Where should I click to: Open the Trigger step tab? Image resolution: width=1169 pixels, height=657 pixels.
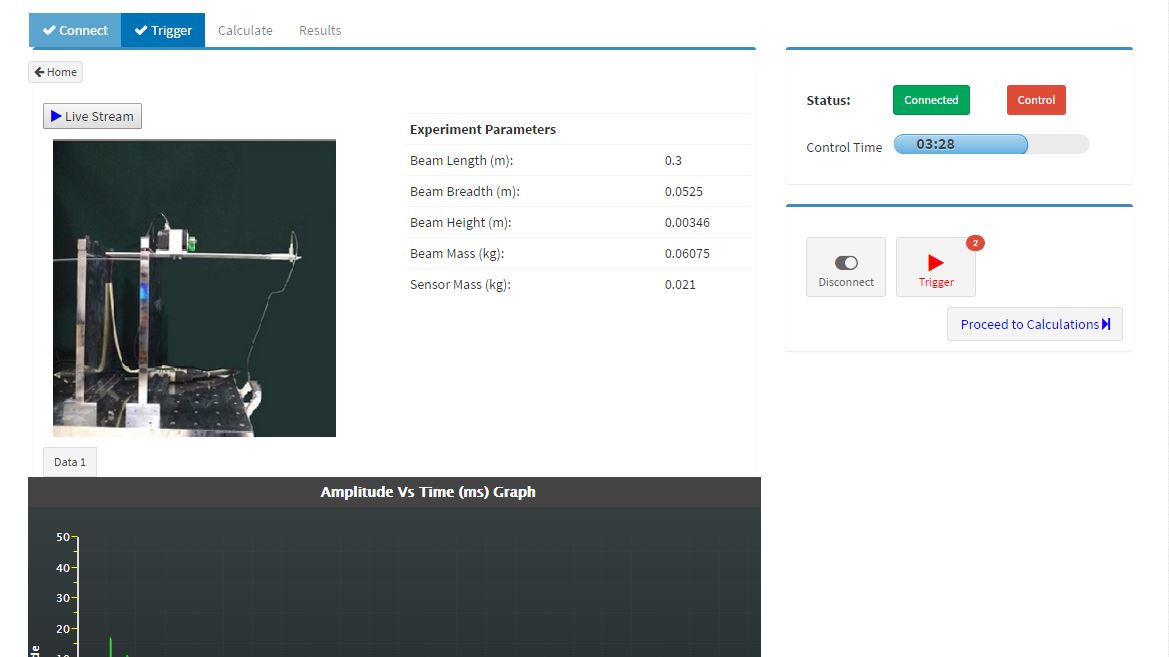point(163,31)
